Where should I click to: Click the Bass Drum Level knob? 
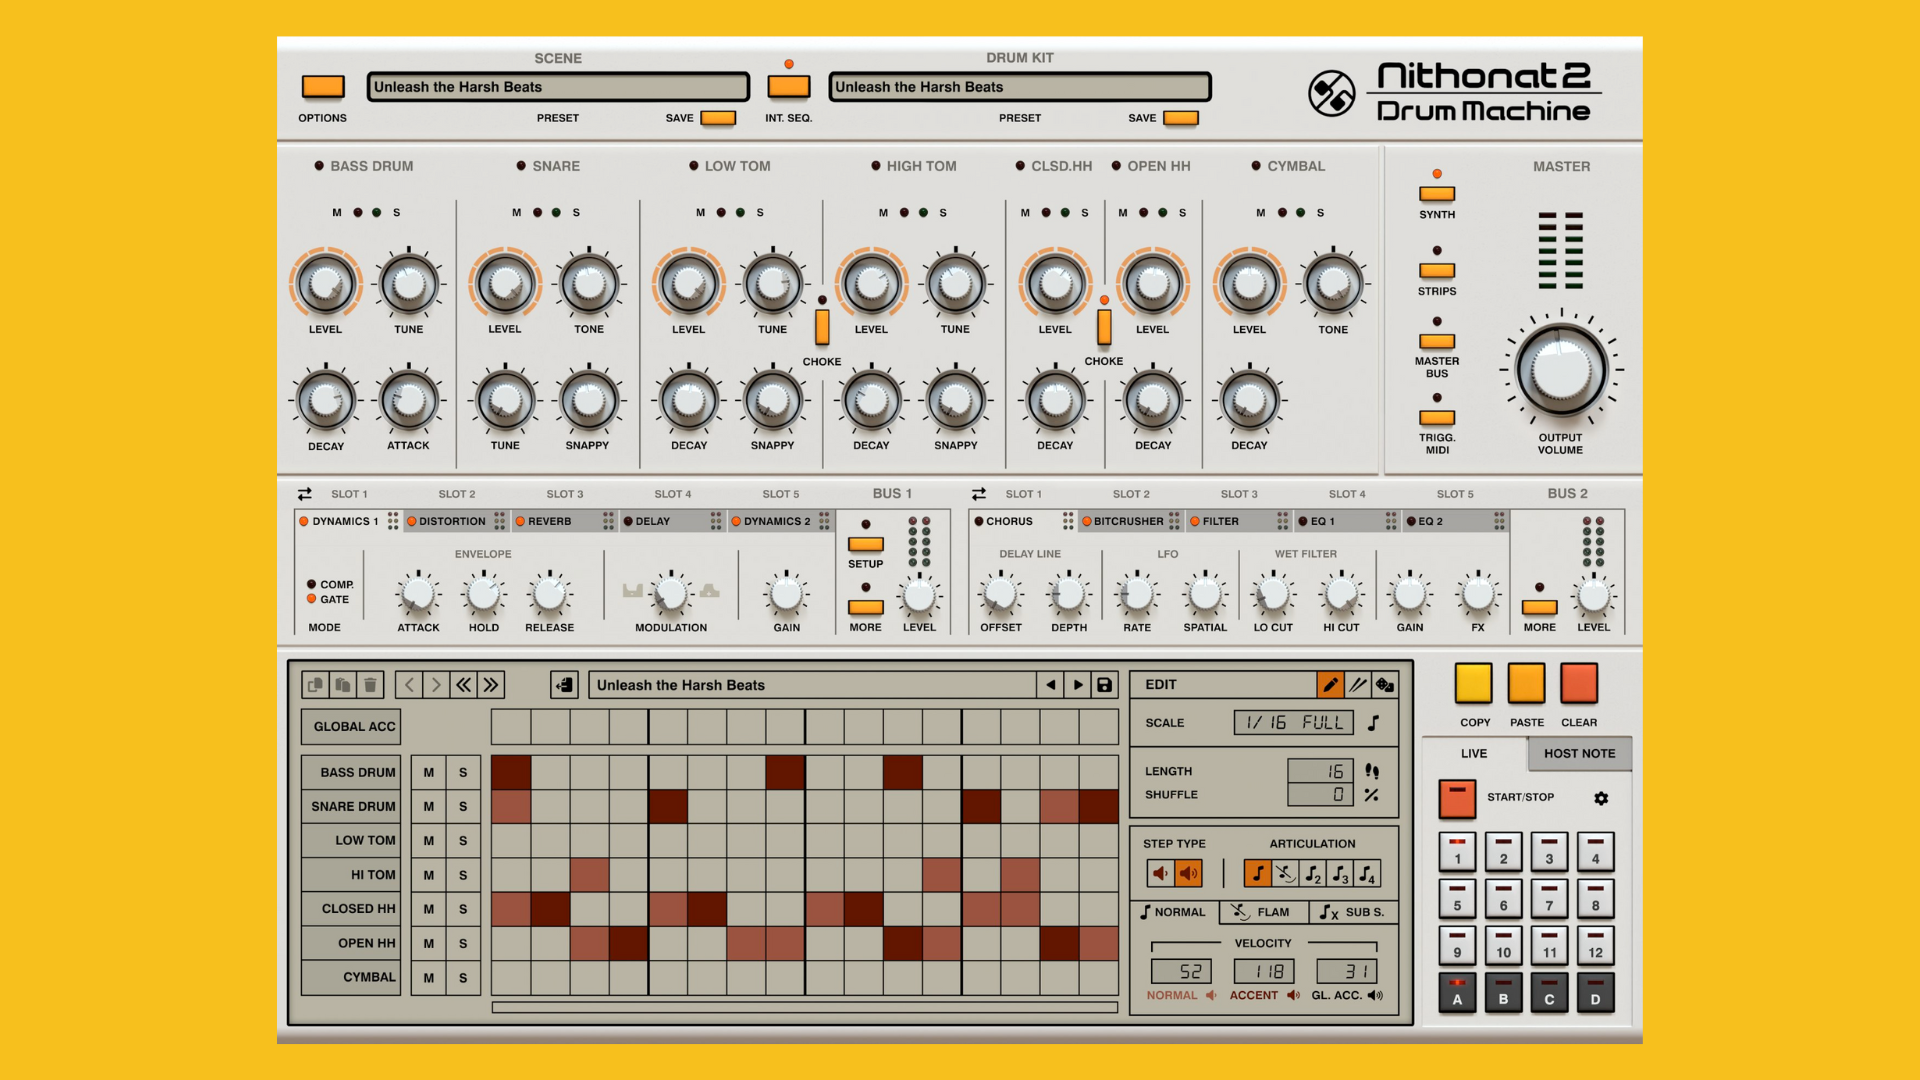325,284
